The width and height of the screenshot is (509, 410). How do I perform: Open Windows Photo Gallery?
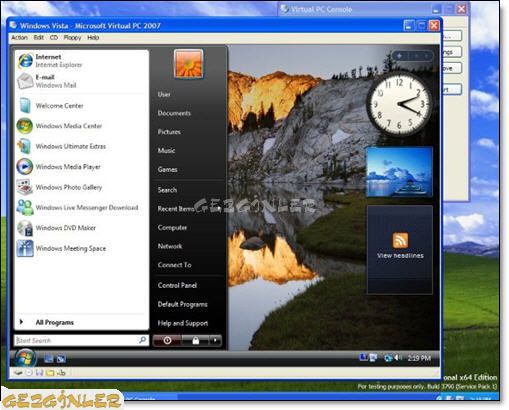[x=82, y=187]
